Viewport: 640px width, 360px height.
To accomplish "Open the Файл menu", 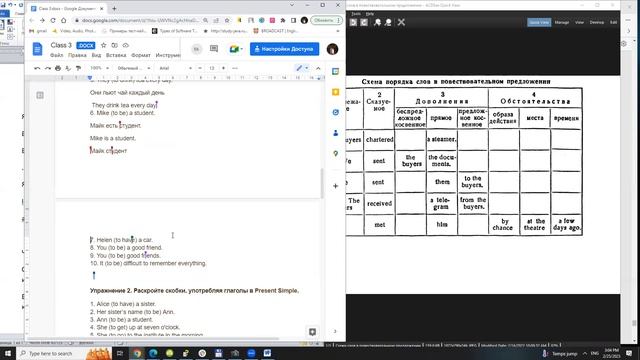I will click(x=57, y=55).
